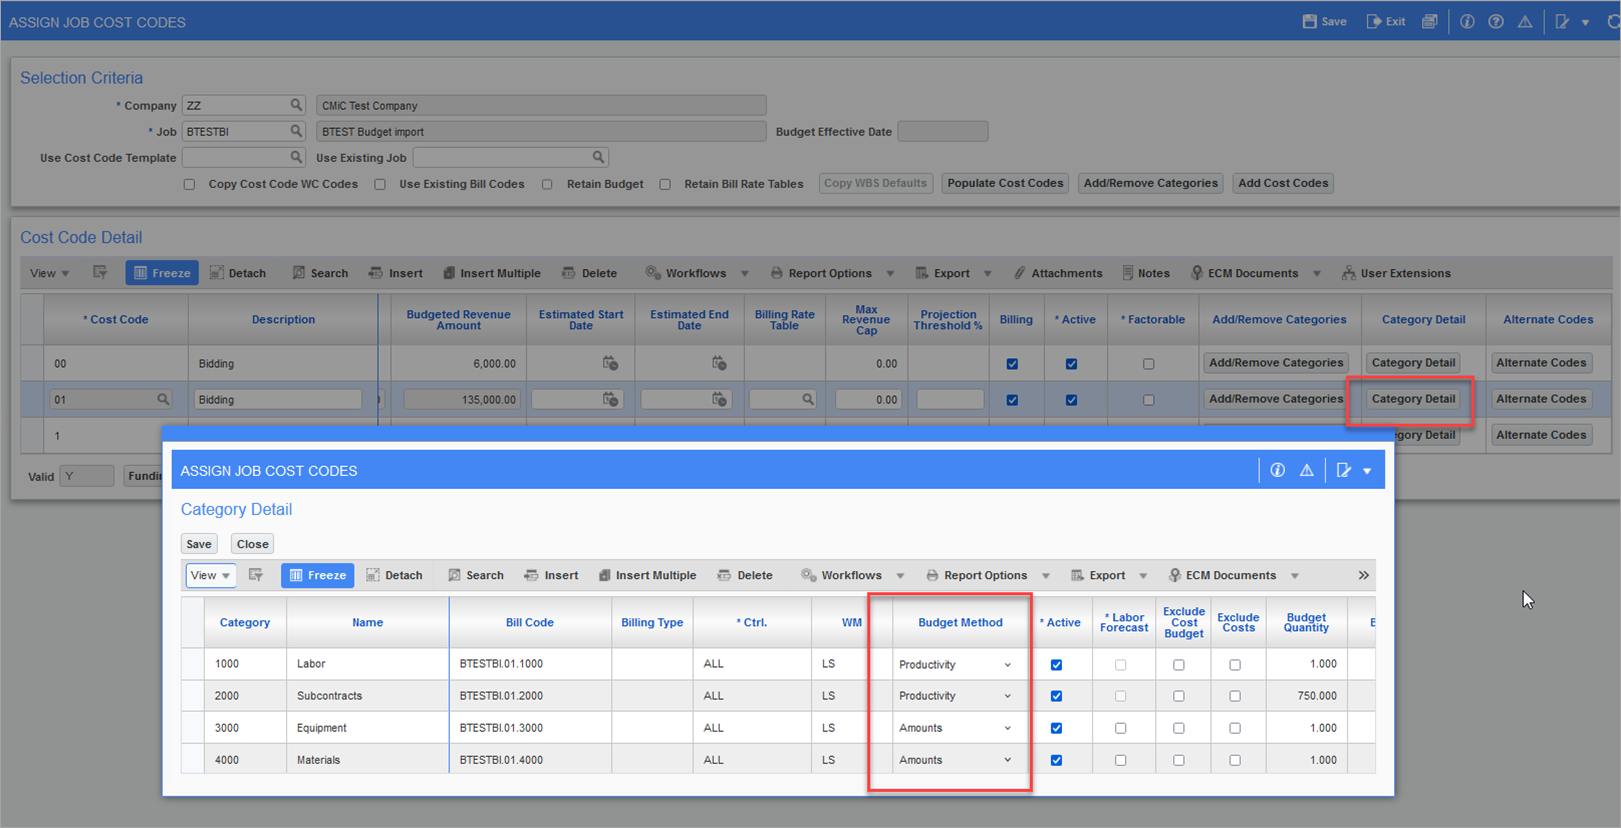Expand Export menu in Category Detail toolbar
The image size is (1621, 828).
pyautogui.click(x=1143, y=575)
